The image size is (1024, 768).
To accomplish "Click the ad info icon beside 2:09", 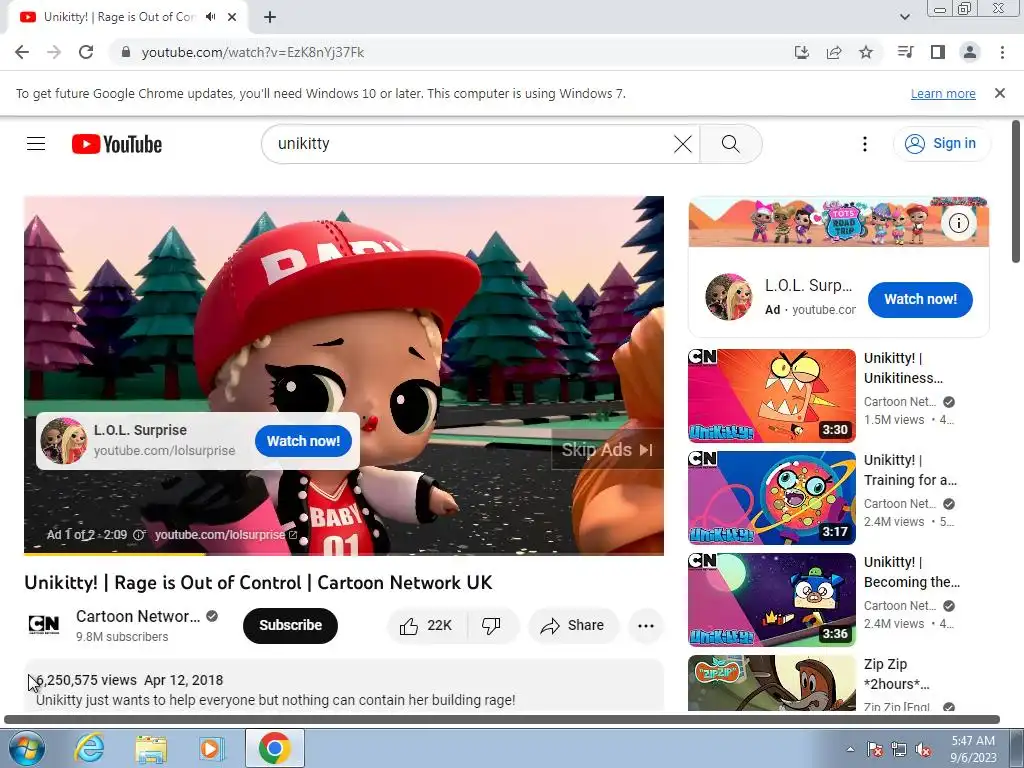I will coord(138,535).
